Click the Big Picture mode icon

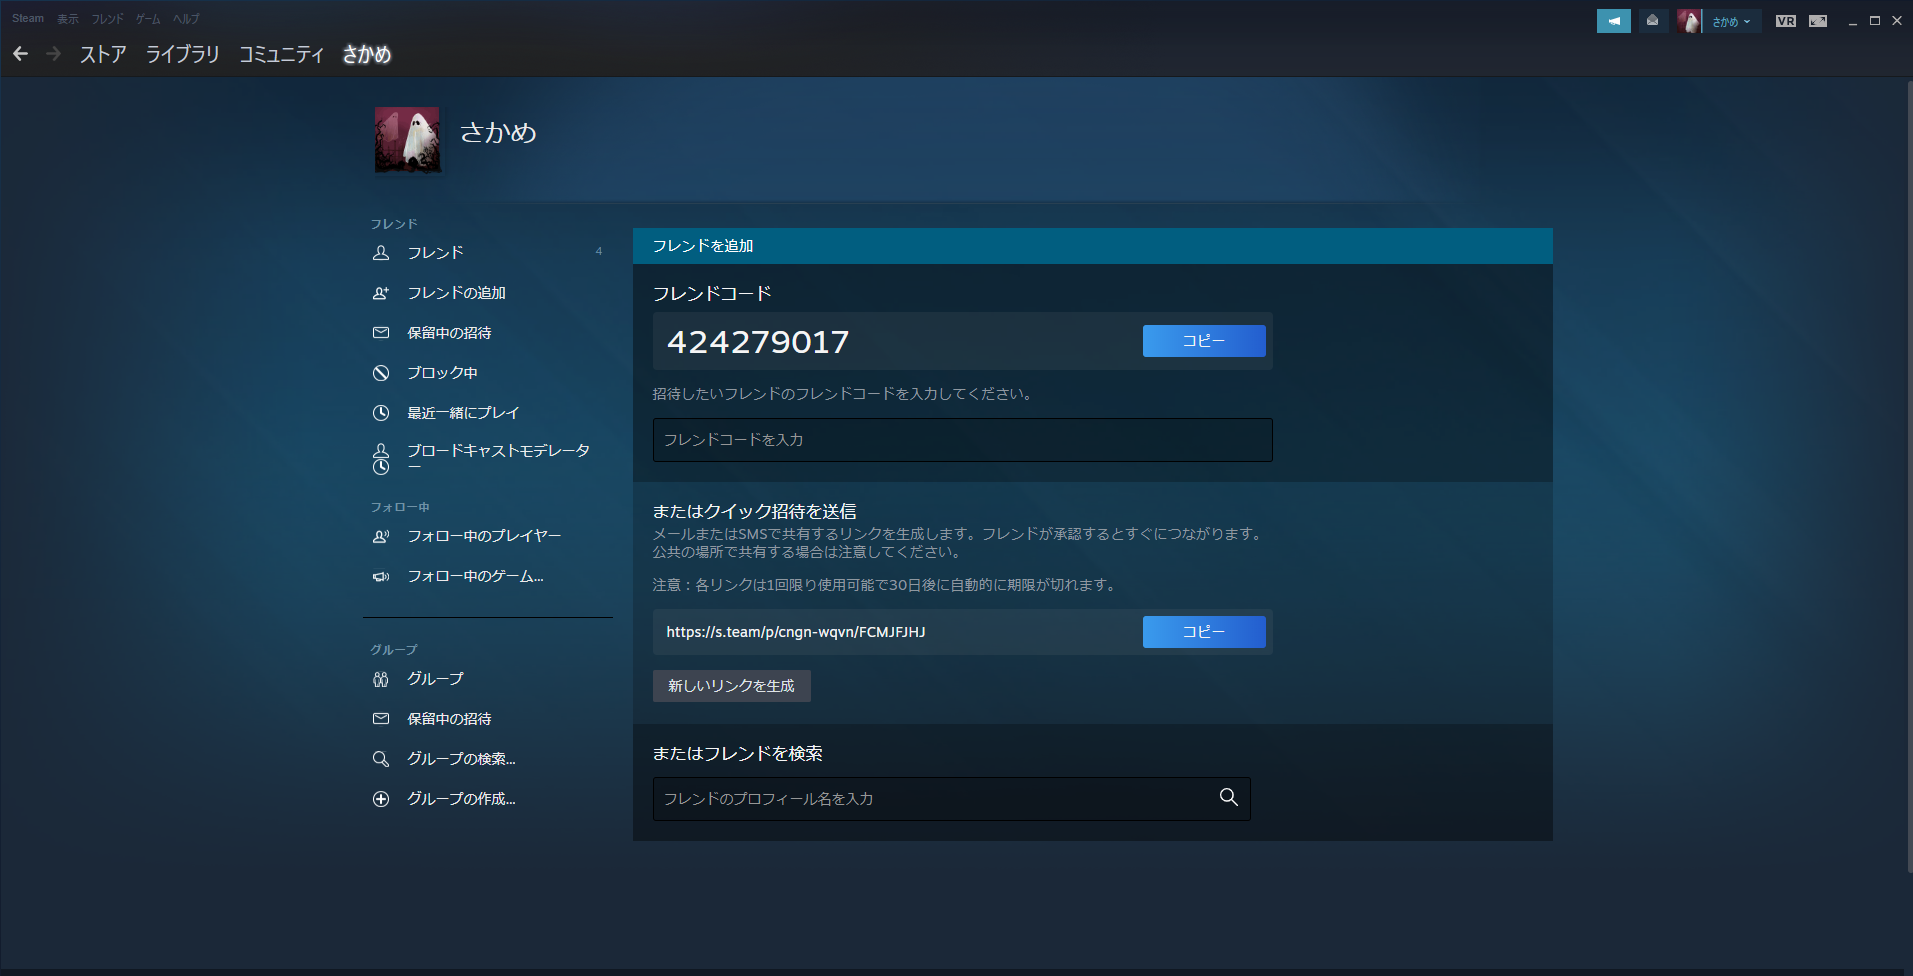[x=1818, y=21]
